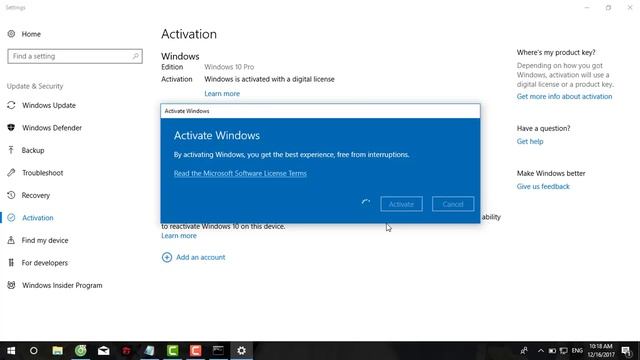Open Read the Microsoft Software License Terms
Screen dimensions: 640x360
tap(240, 173)
